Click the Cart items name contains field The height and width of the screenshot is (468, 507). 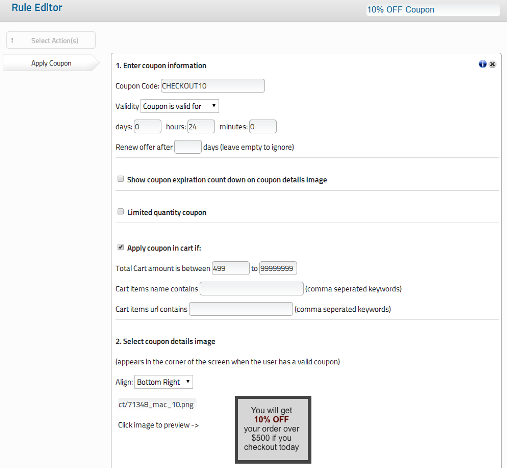252,289
